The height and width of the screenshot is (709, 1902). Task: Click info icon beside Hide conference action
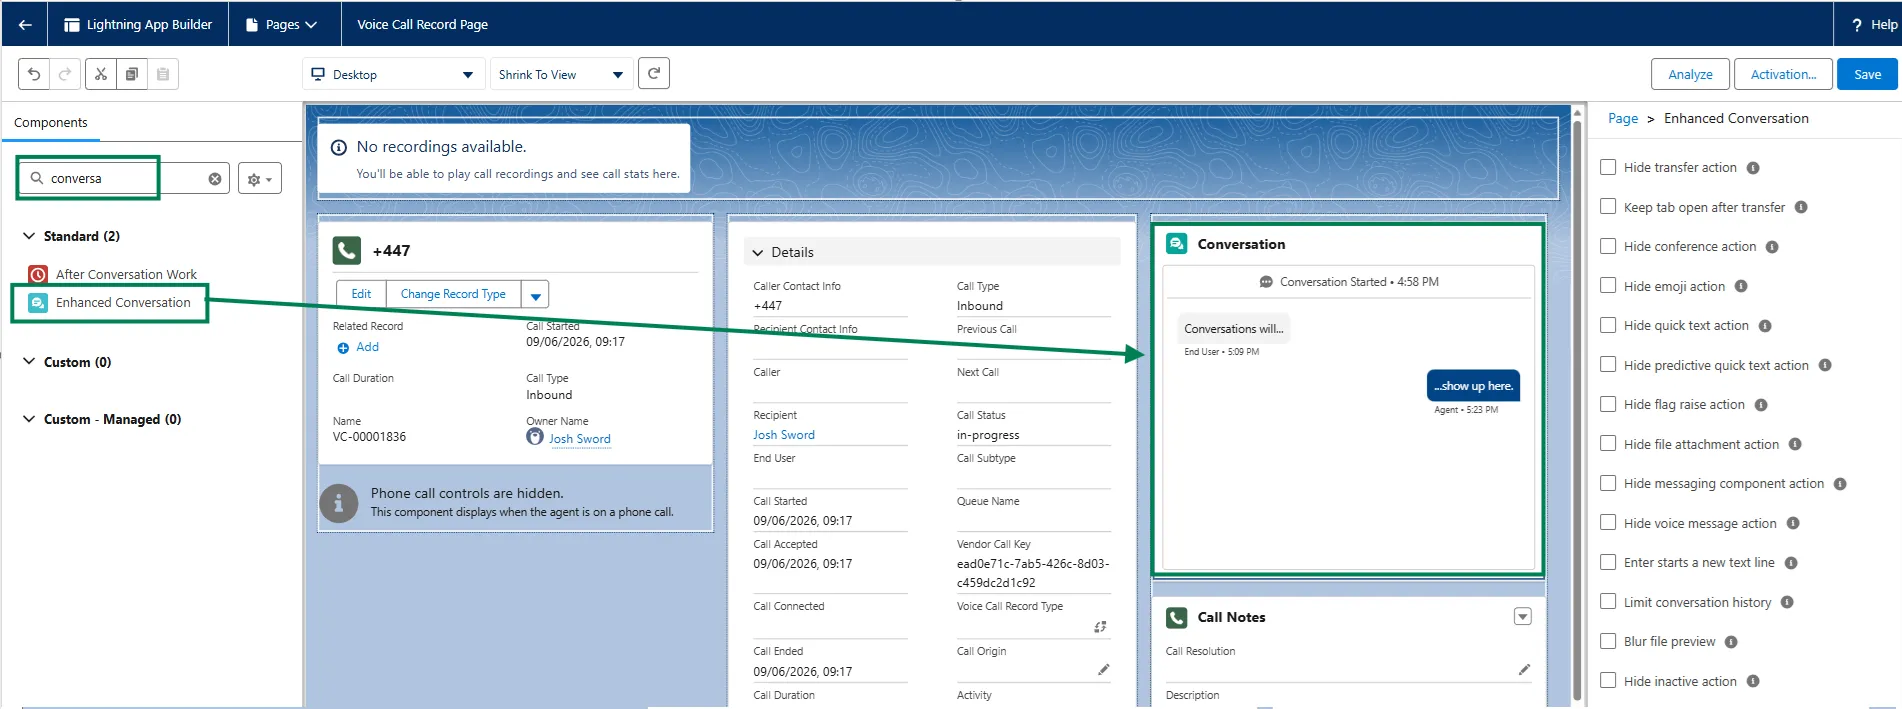pyautogui.click(x=1772, y=247)
